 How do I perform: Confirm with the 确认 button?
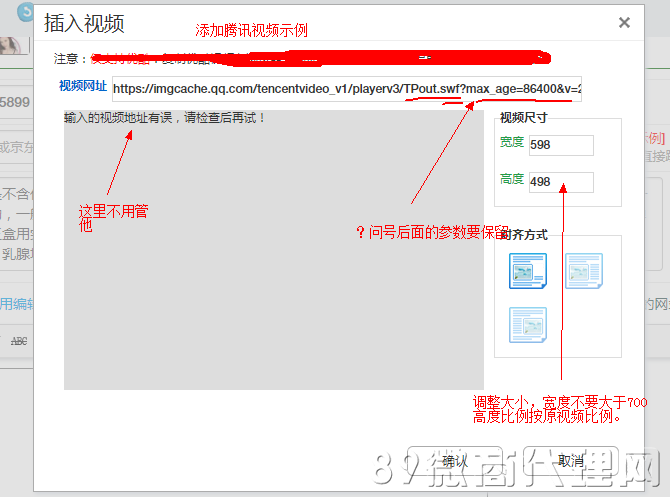click(x=455, y=461)
